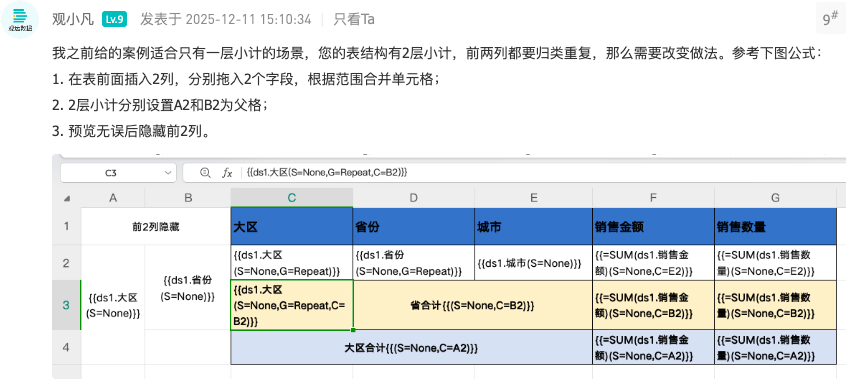Click the 销售数量 header cell
The image size is (863, 391).
pos(775,226)
